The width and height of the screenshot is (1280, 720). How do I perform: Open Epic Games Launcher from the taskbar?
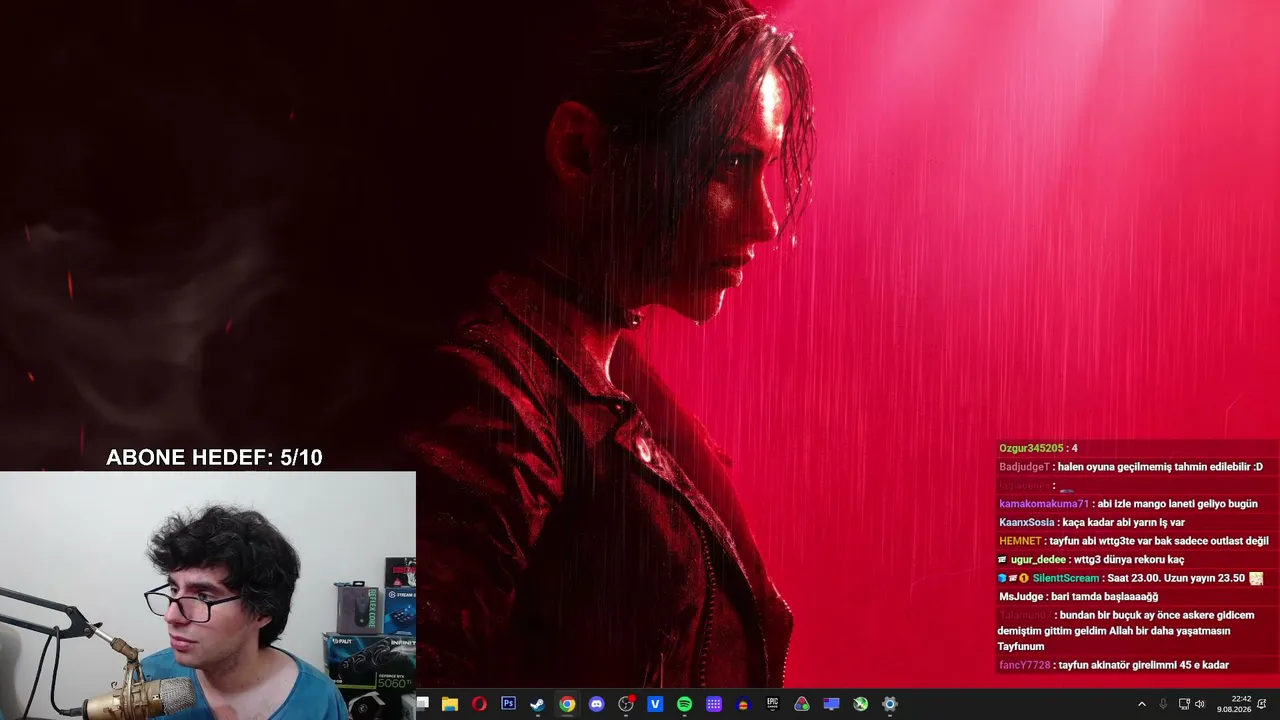coord(772,704)
